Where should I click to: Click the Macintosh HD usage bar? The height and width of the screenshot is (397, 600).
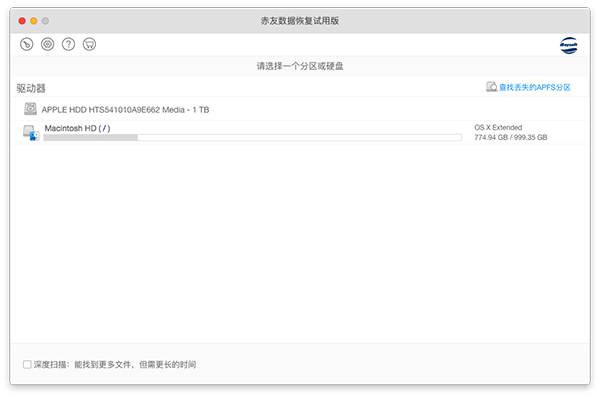(253, 138)
